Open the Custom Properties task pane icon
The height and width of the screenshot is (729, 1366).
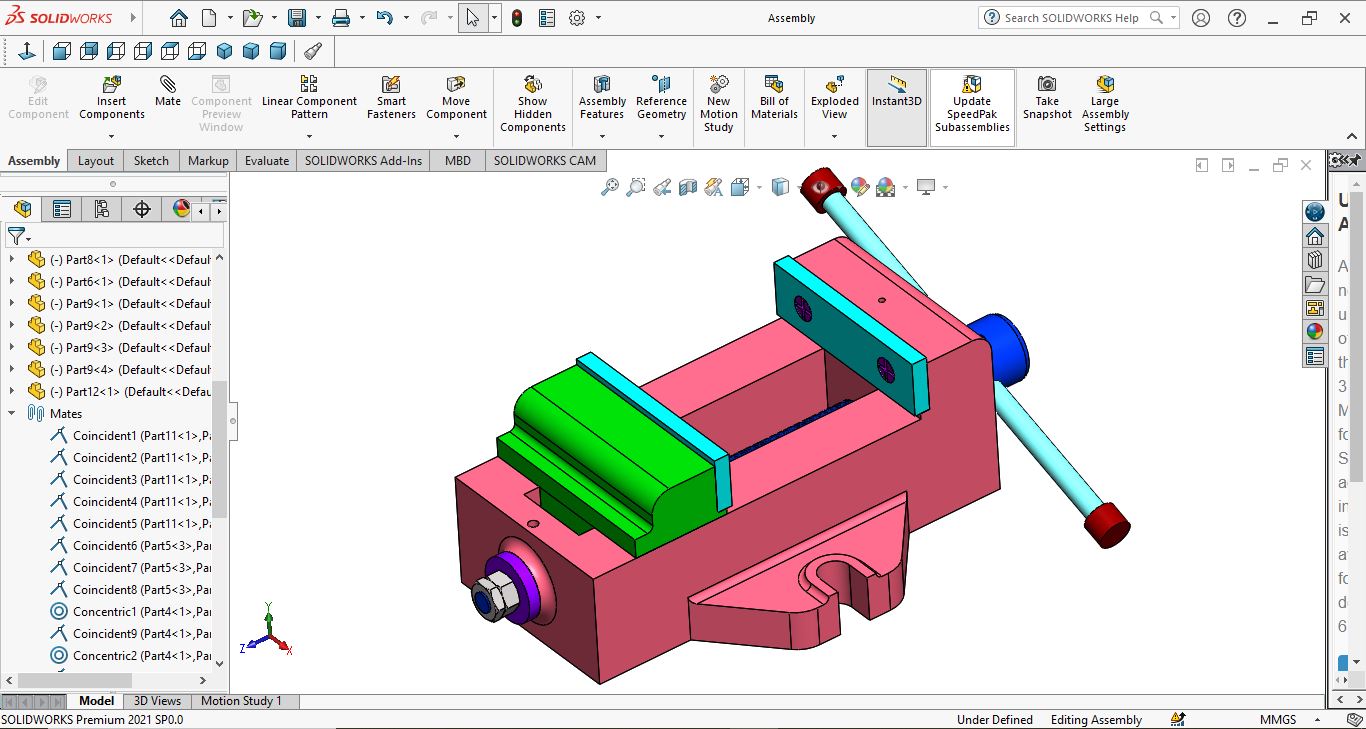(1315, 356)
